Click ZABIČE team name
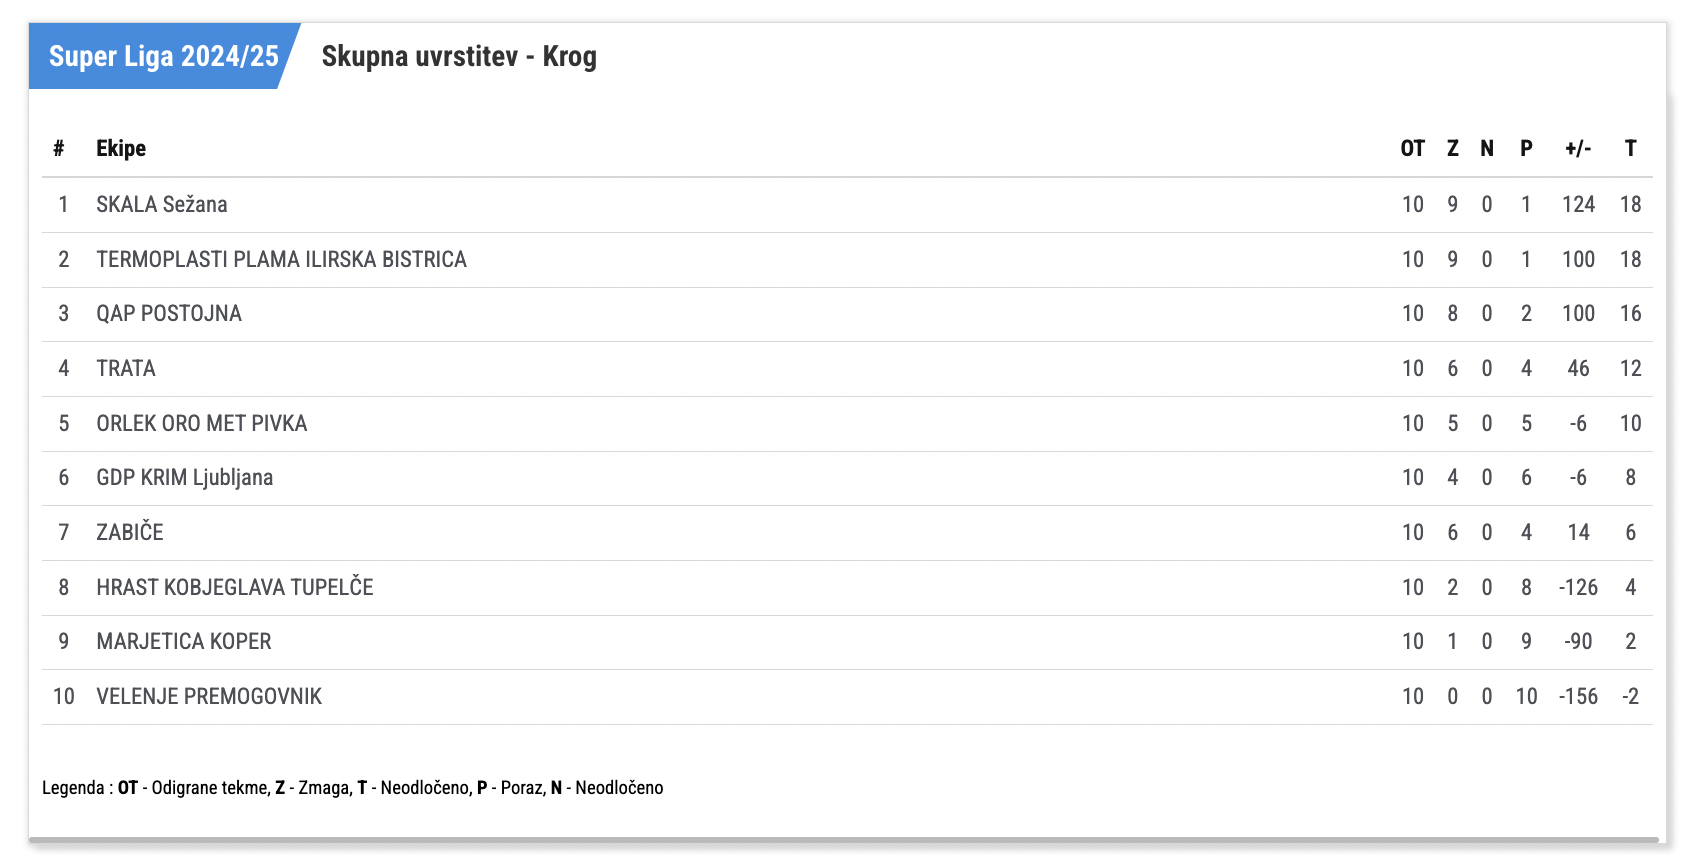Viewport: 1694px width, 862px height. point(130,532)
